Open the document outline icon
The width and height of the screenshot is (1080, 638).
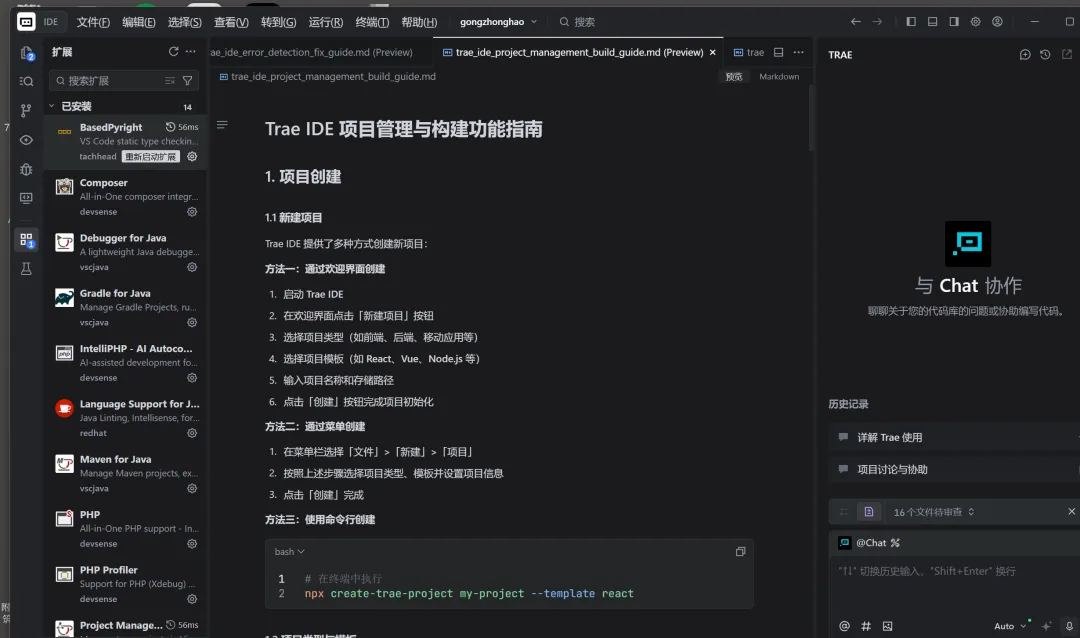[222, 125]
